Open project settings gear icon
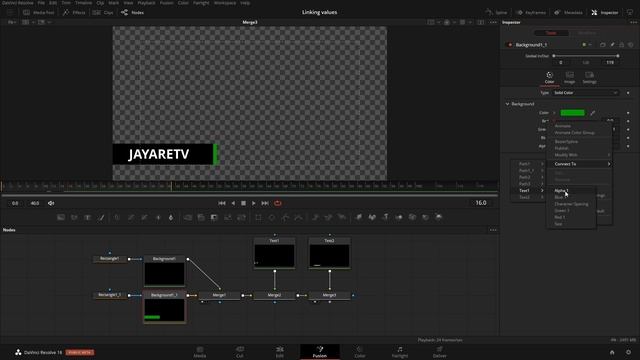Screen dimensions: 640x360 coord(629,352)
